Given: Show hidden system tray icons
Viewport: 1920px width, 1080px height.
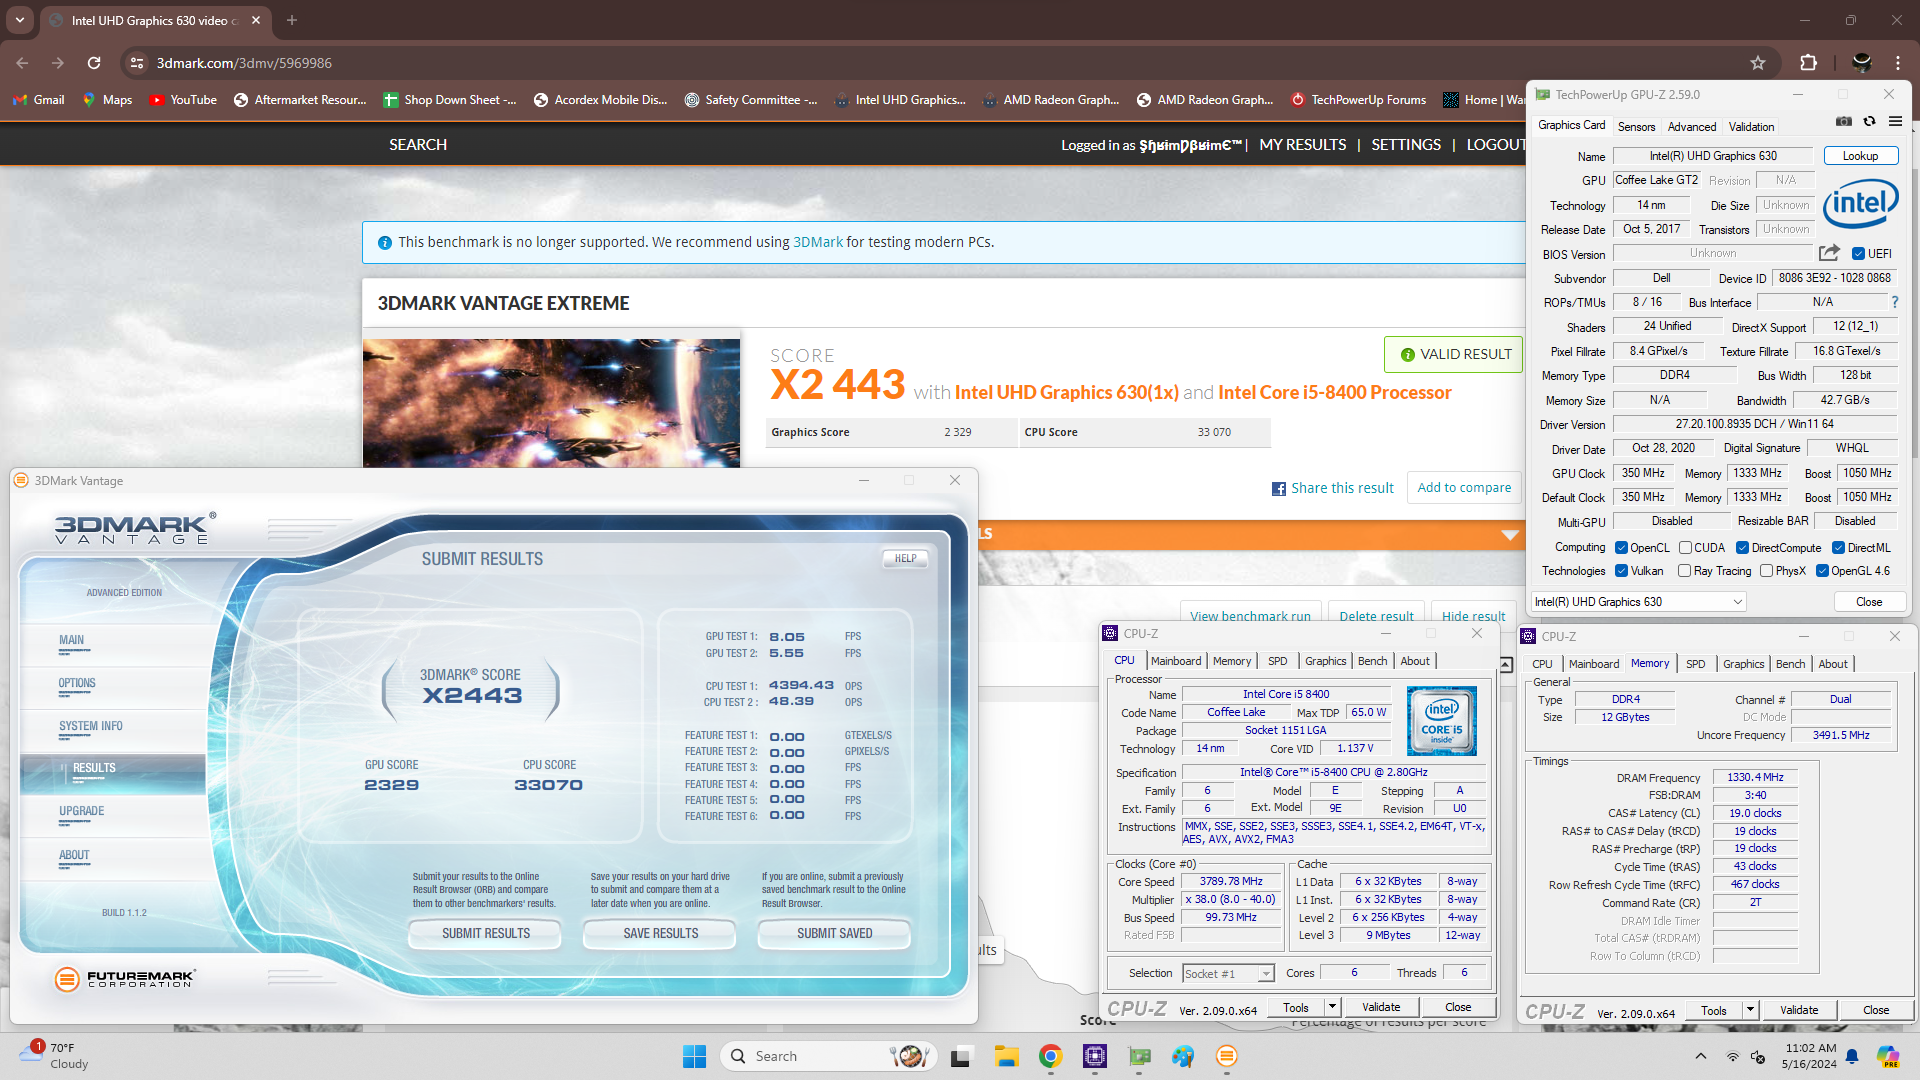Looking at the screenshot, I should pos(1701,1056).
